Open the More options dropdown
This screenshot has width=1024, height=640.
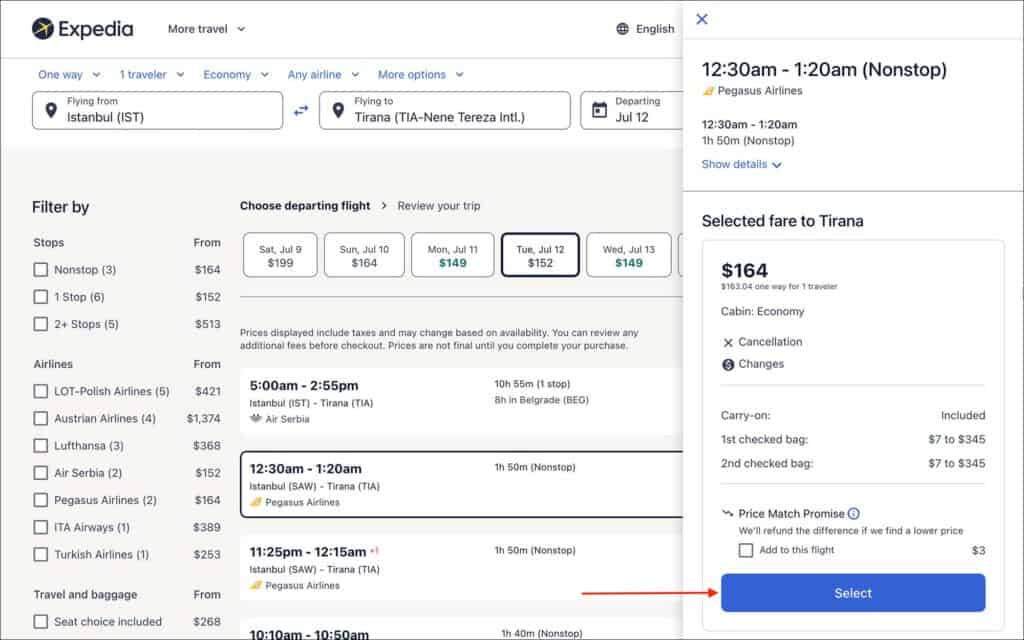coord(421,74)
